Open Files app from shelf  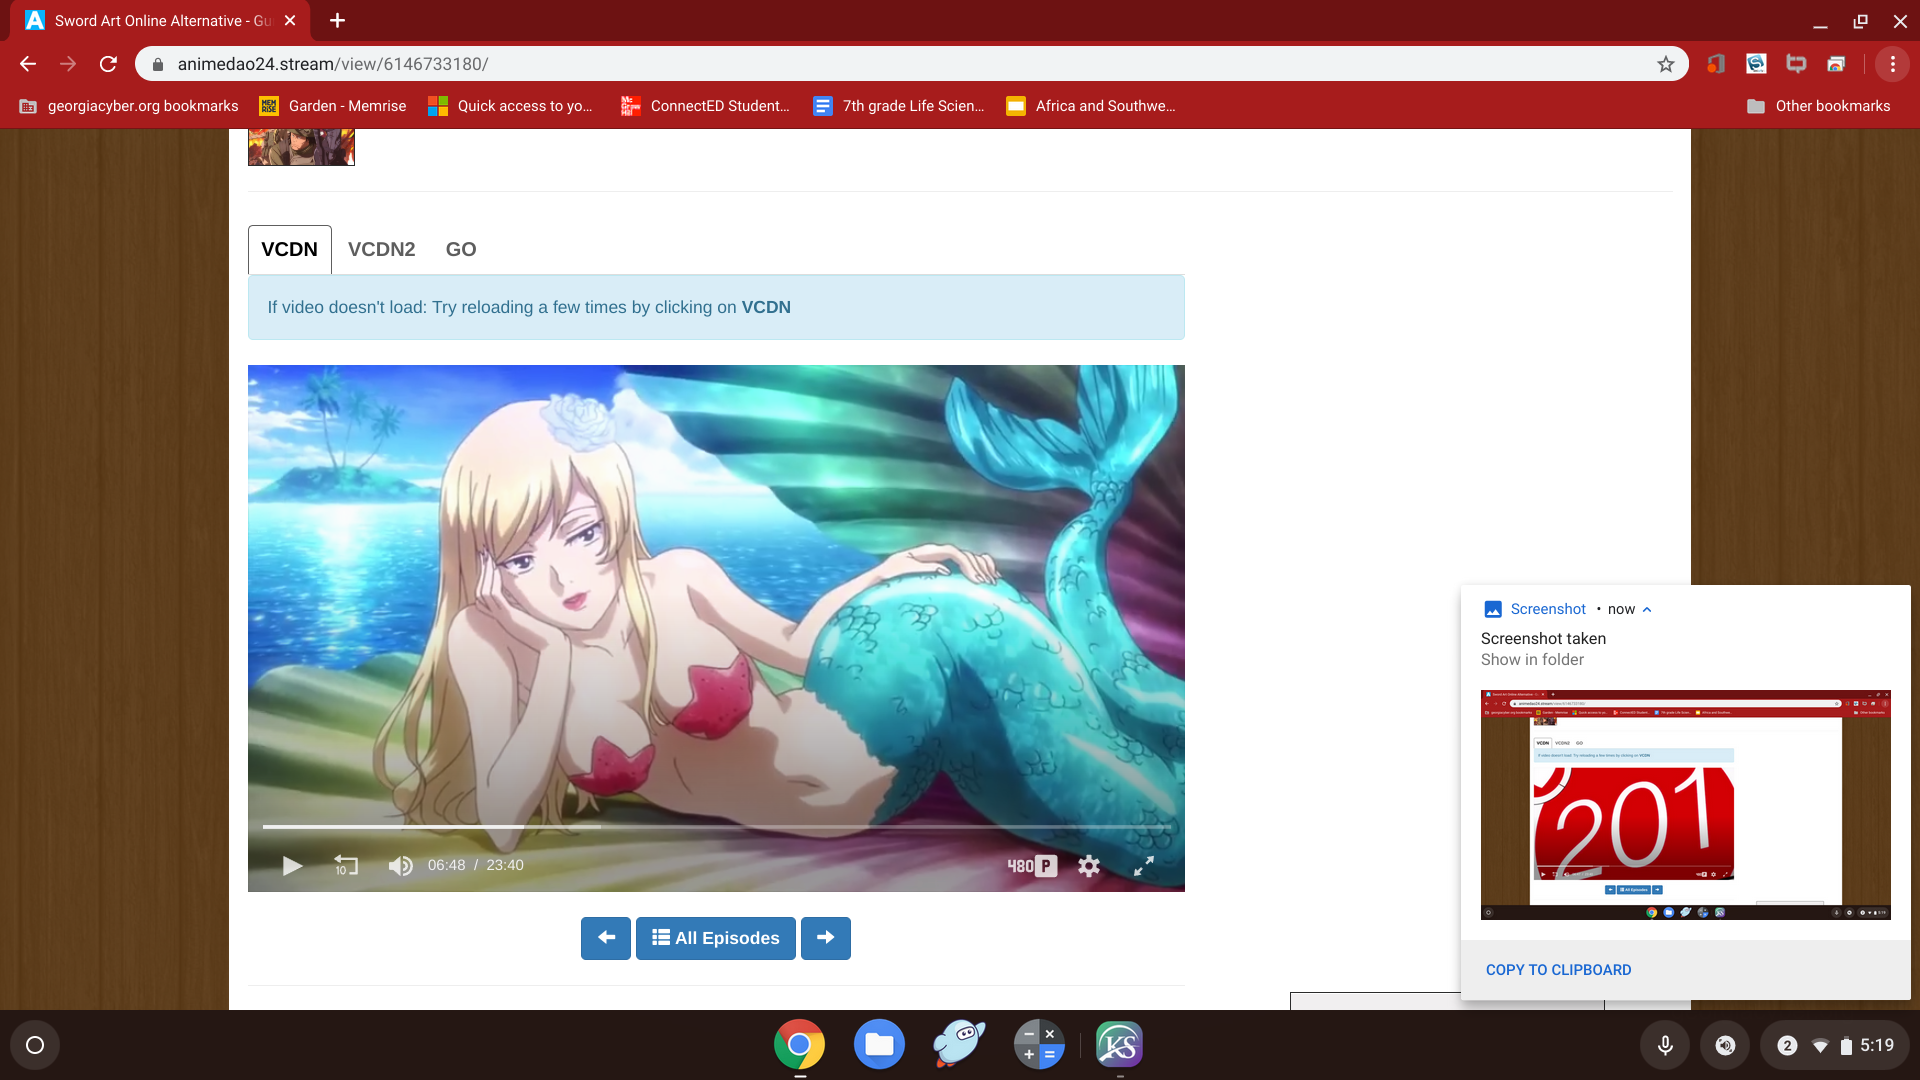point(879,1045)
